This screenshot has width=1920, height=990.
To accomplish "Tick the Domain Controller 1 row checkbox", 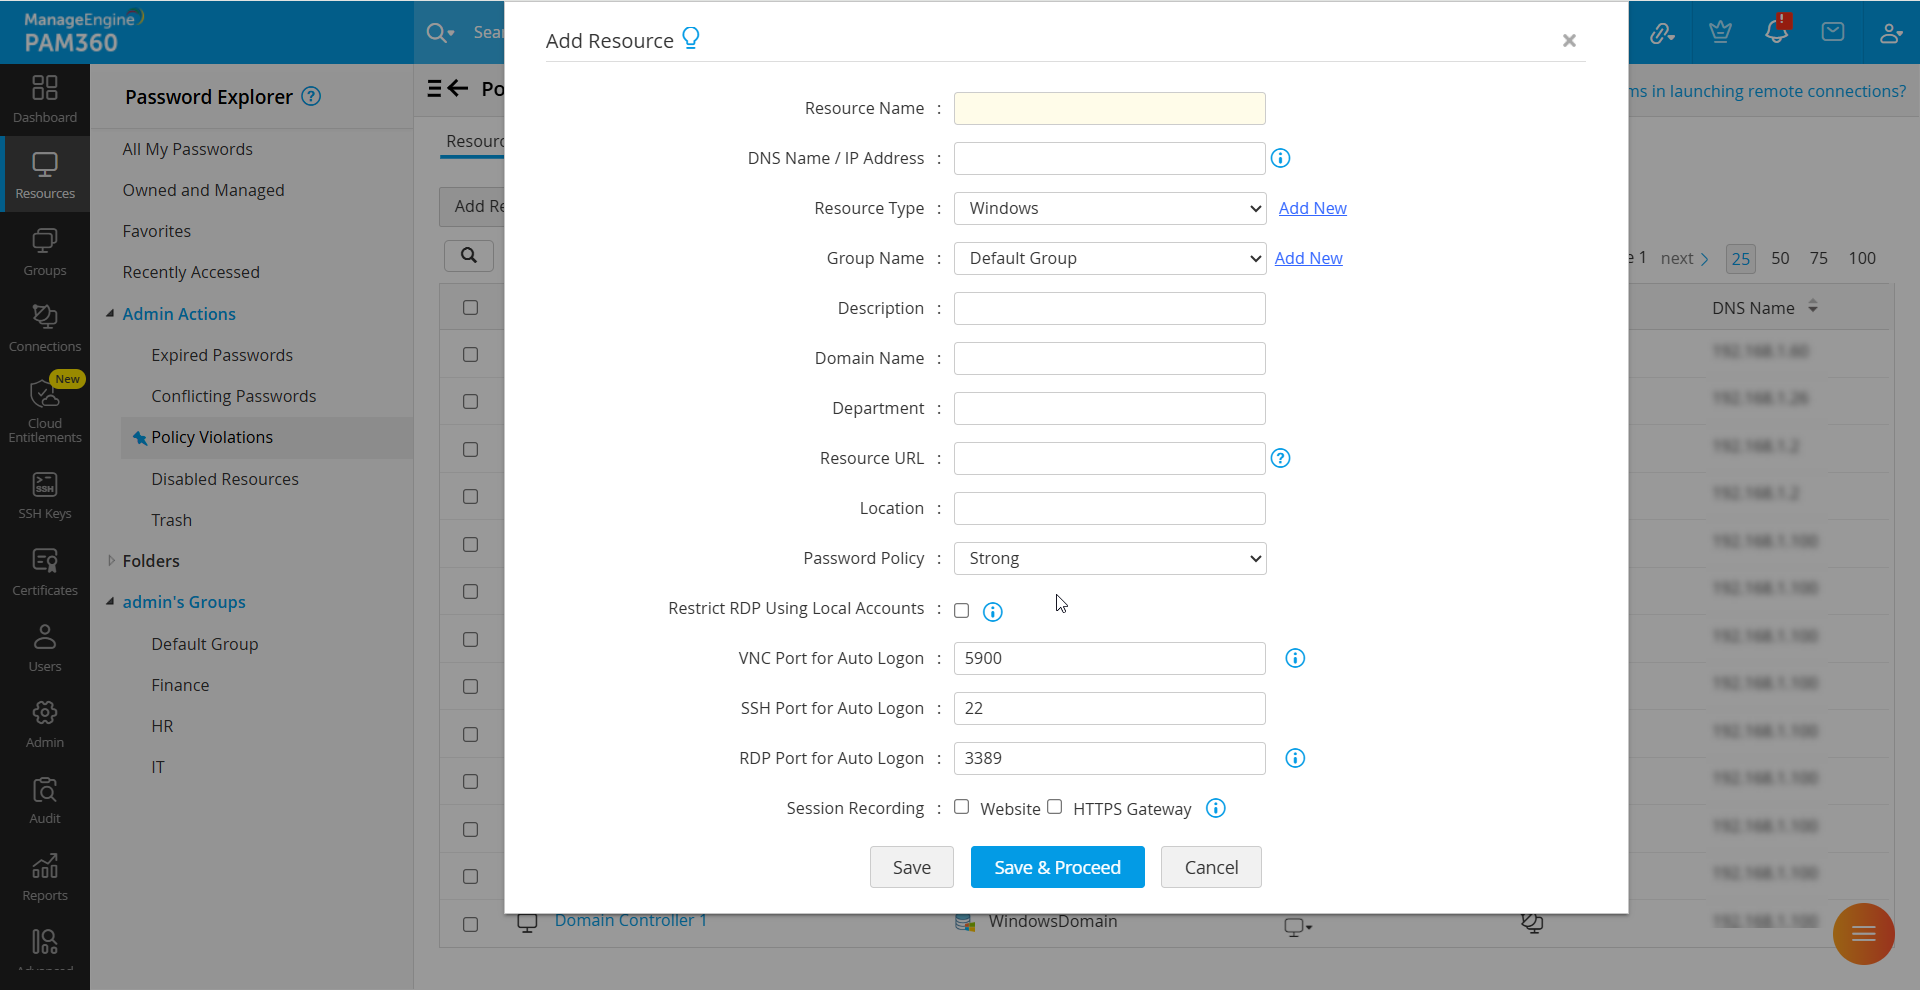I will click(x=471, y=924).
